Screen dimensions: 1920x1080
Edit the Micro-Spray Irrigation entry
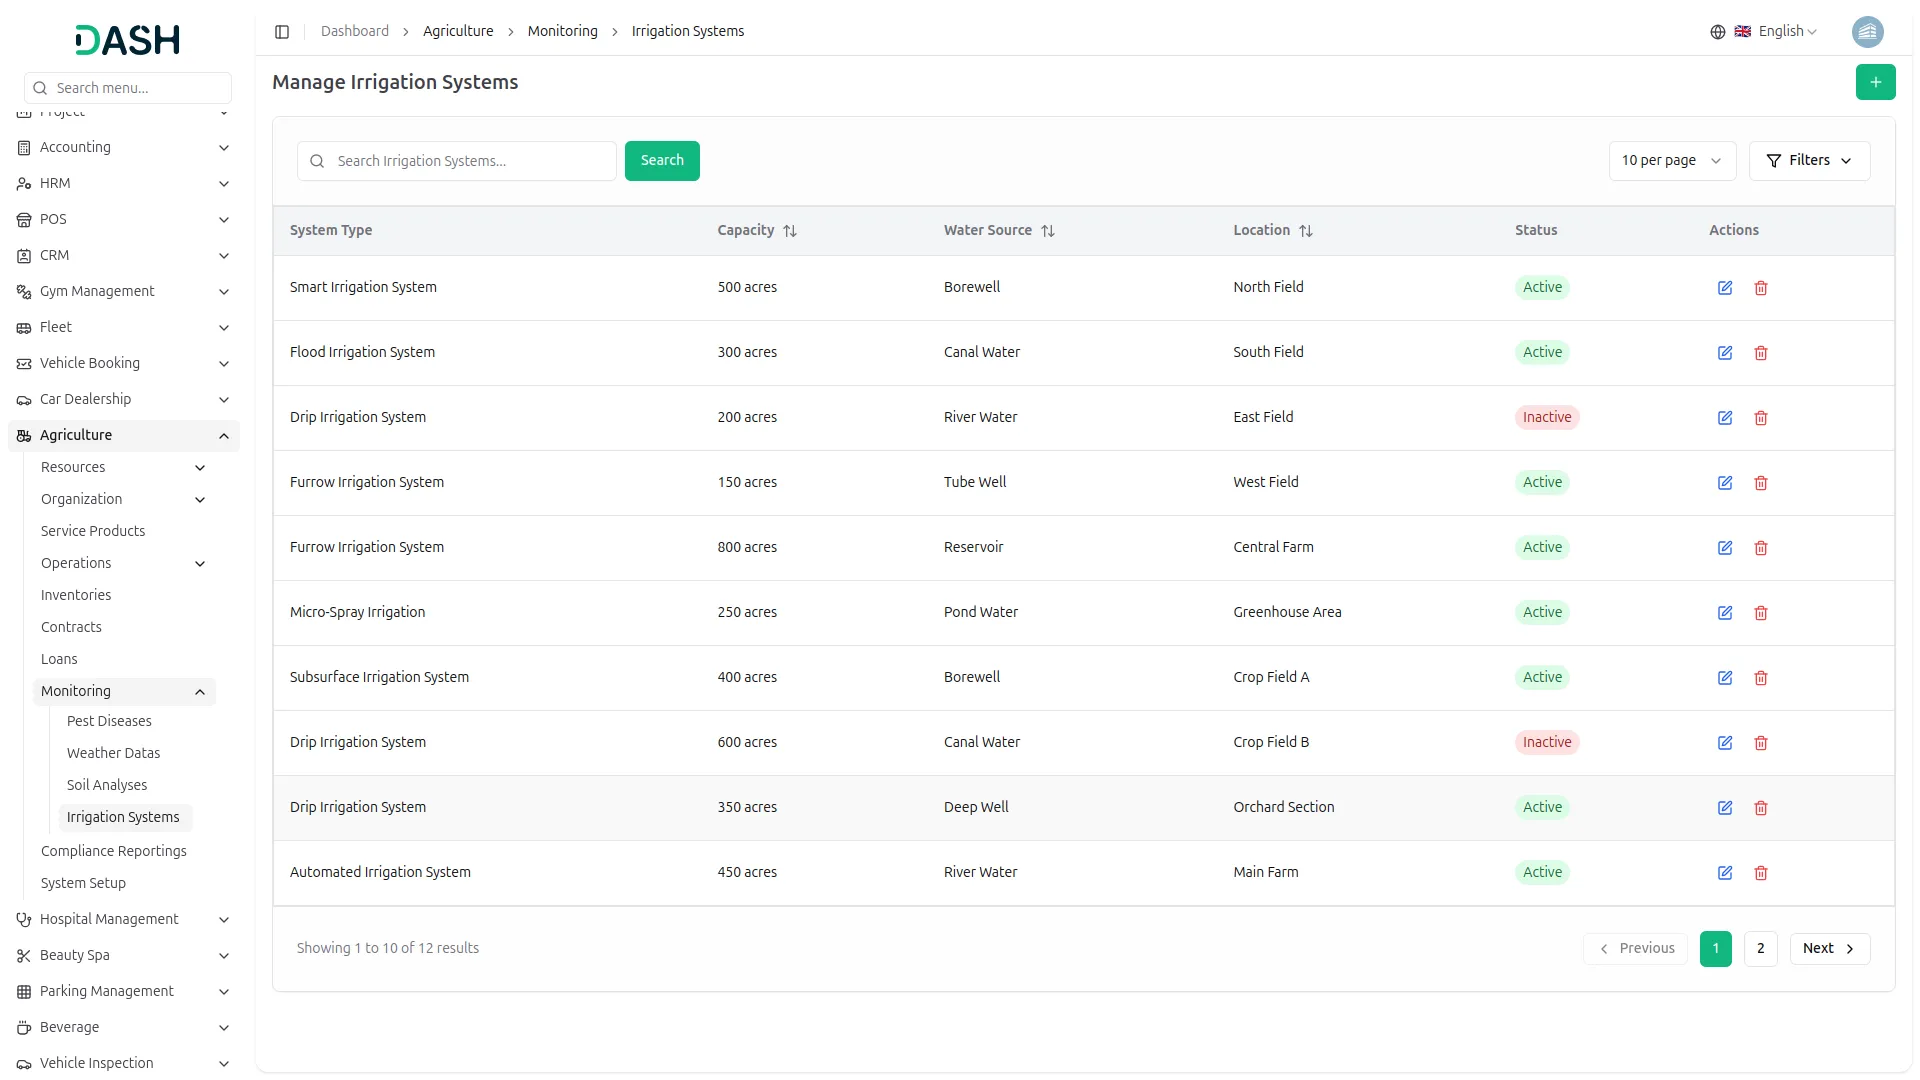[1724, 613]
